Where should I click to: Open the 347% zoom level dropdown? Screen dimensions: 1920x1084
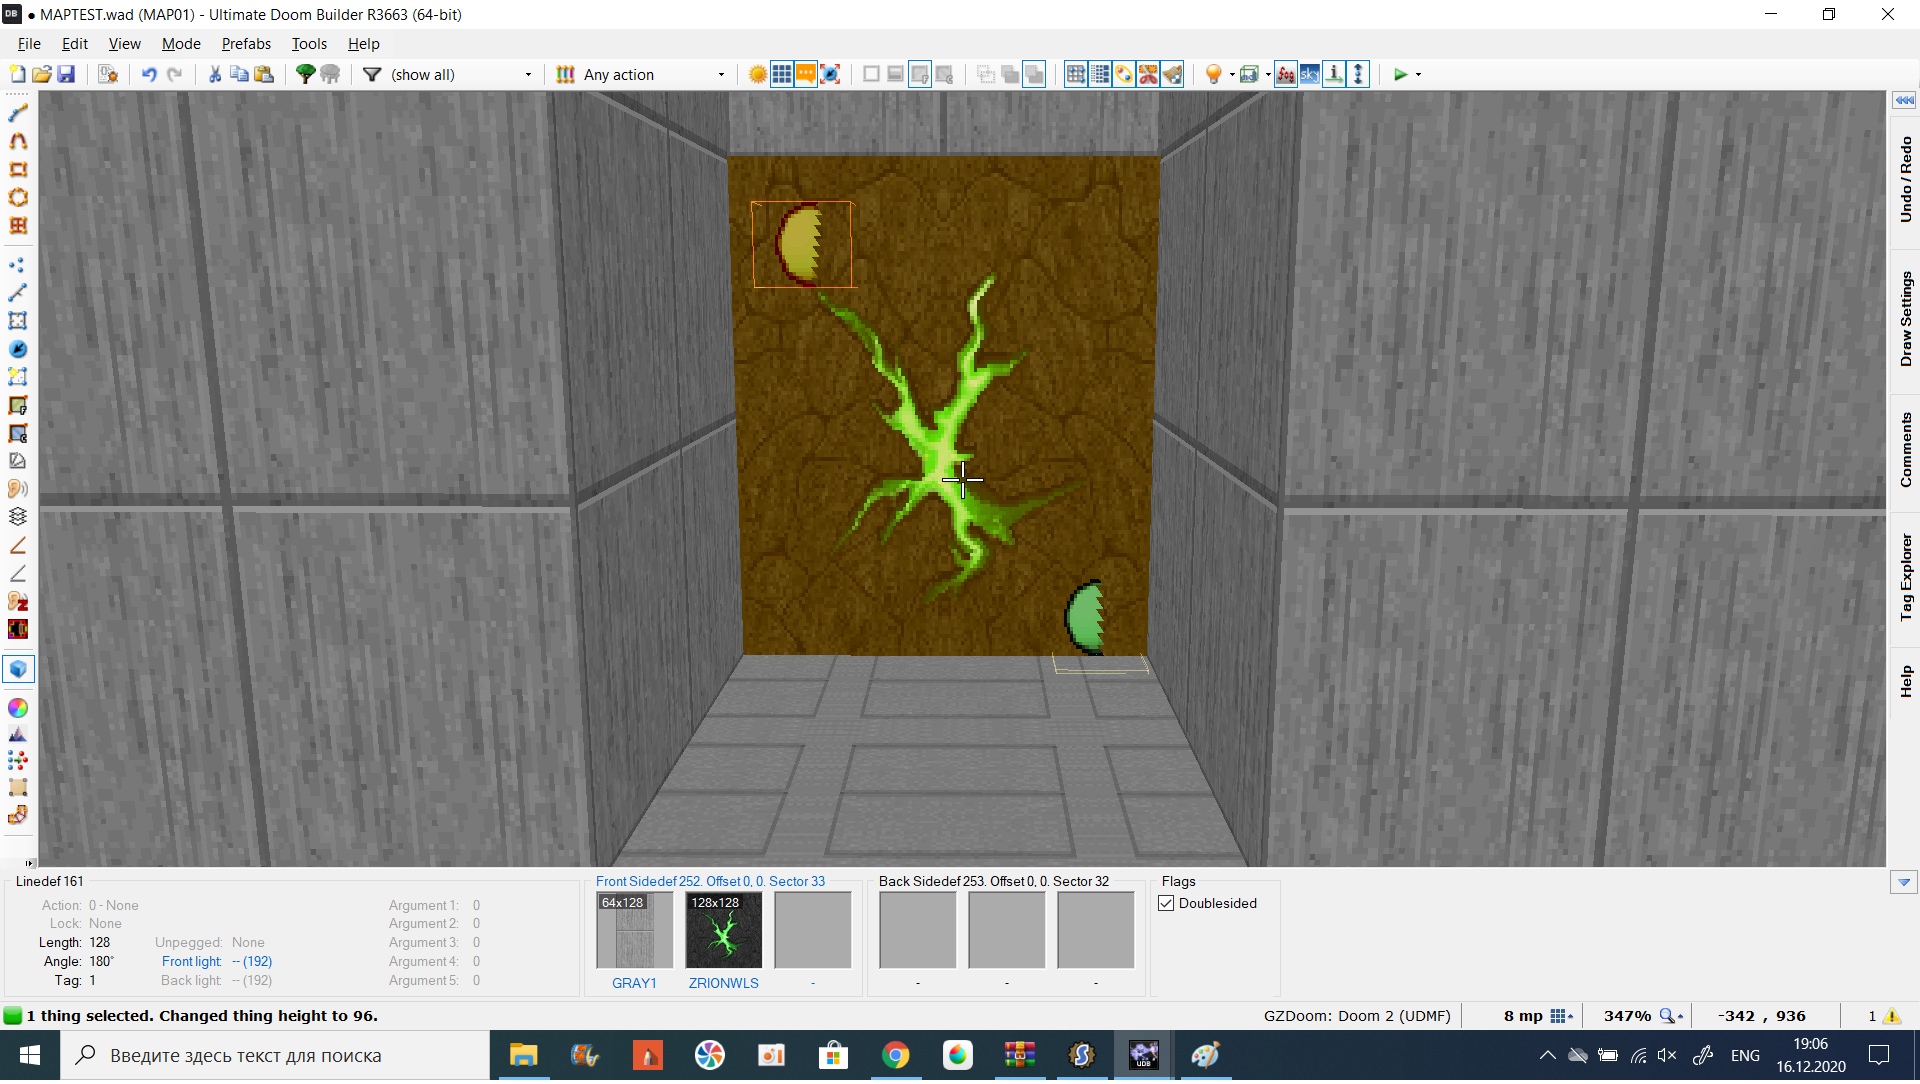click(1671, 1017)
